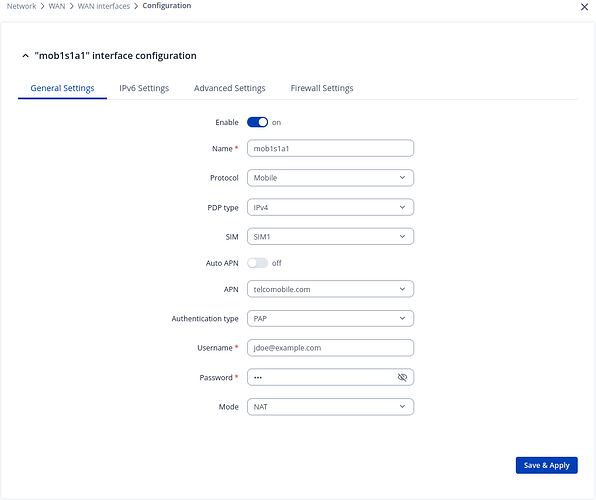Open the APN dropdown
This screenshot has height=500, width=596.
pos(330,289)
